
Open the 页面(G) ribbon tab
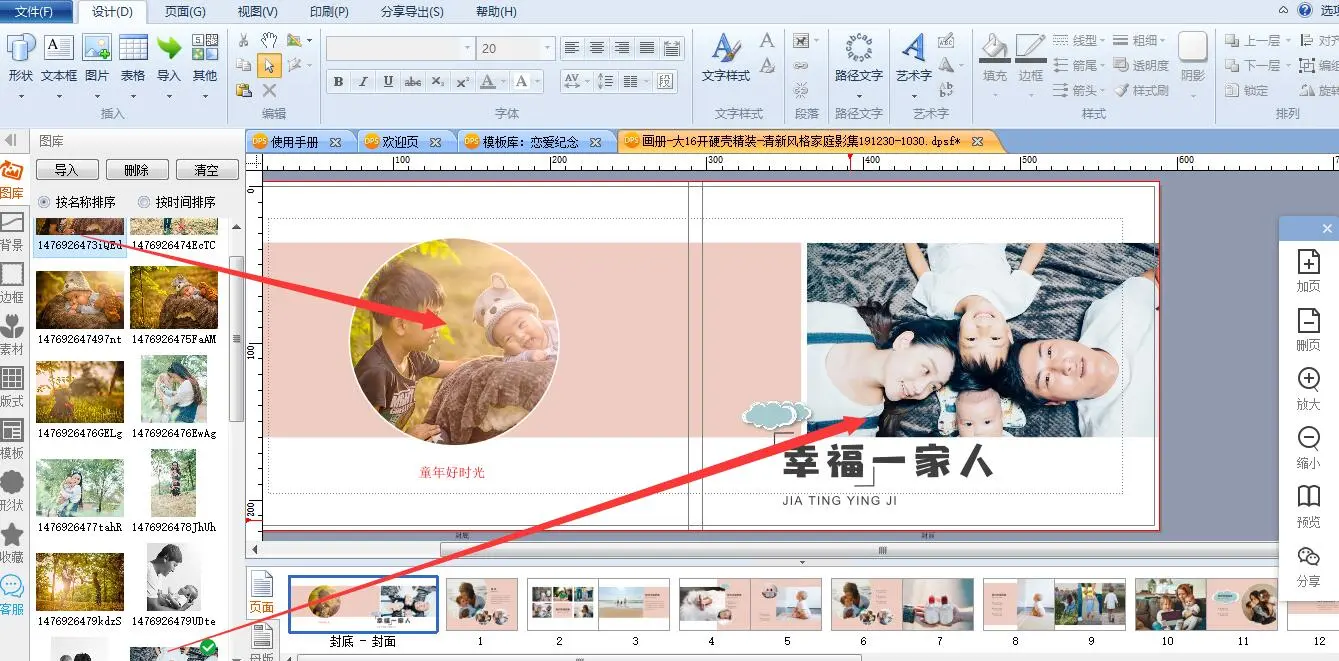tap(185, 12)
